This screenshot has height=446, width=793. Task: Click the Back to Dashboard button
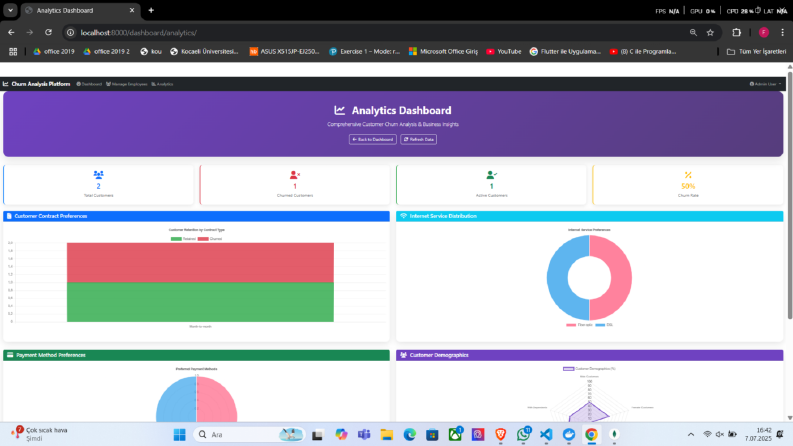pos(373,139)
